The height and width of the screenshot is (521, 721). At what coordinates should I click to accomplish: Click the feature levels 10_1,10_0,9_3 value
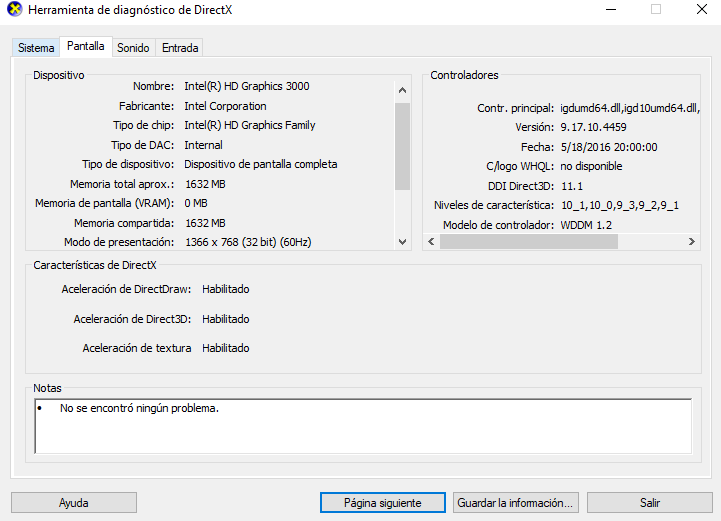(x=620, y=206)
